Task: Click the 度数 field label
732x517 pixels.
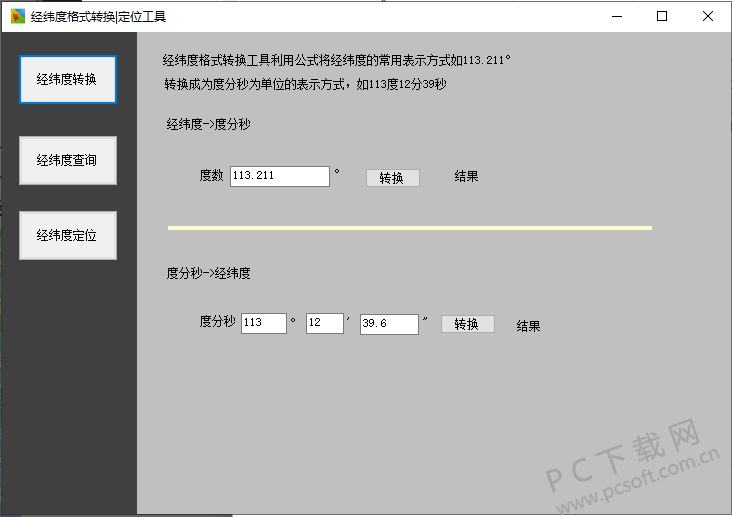Action: [x=211, y=176]
